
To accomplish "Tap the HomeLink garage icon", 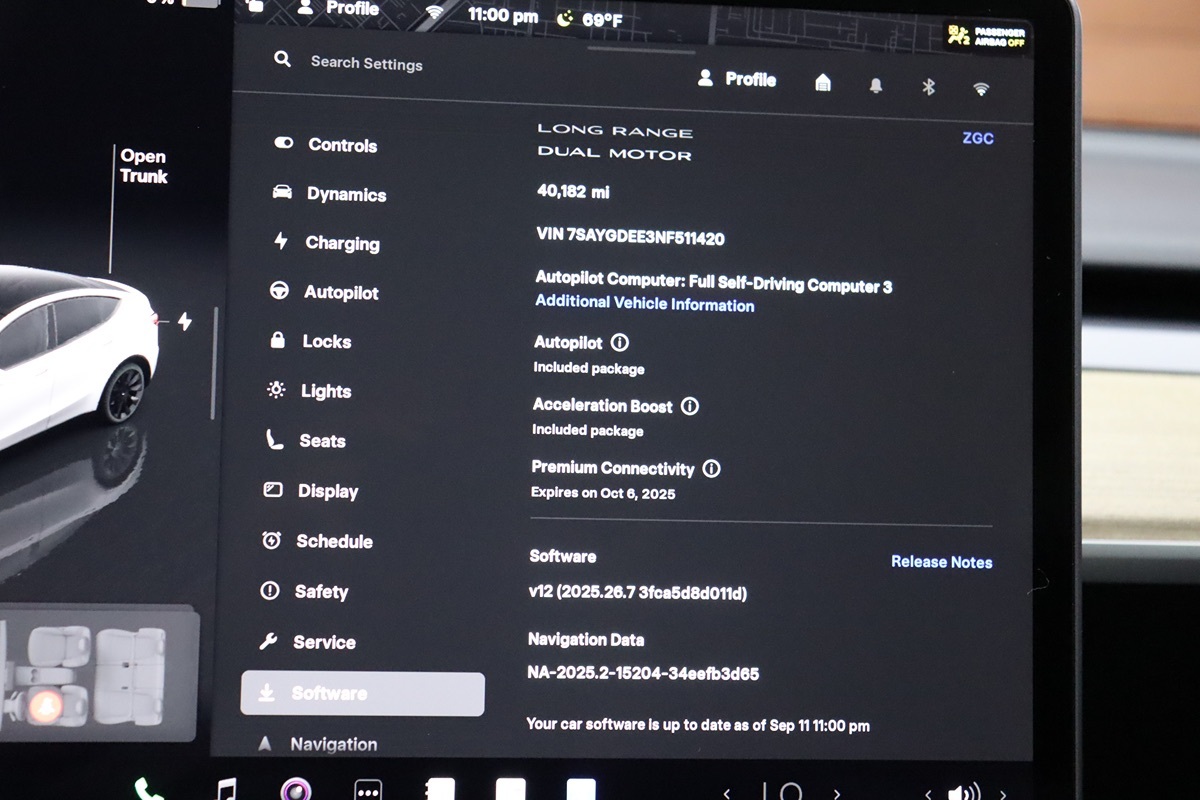I will click(823, 83).
